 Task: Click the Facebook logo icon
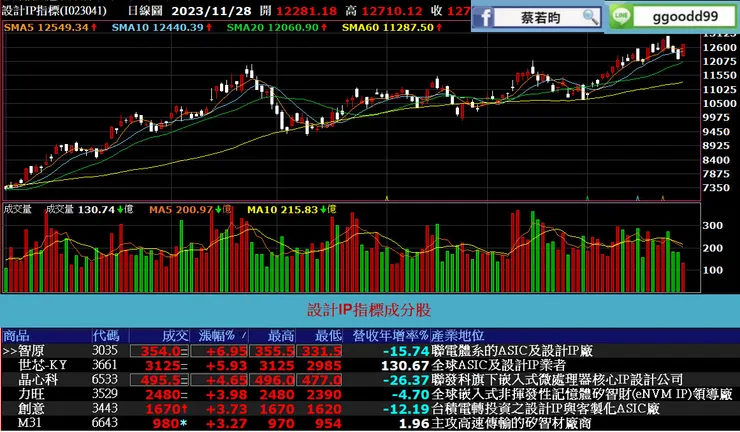point(482,18)
